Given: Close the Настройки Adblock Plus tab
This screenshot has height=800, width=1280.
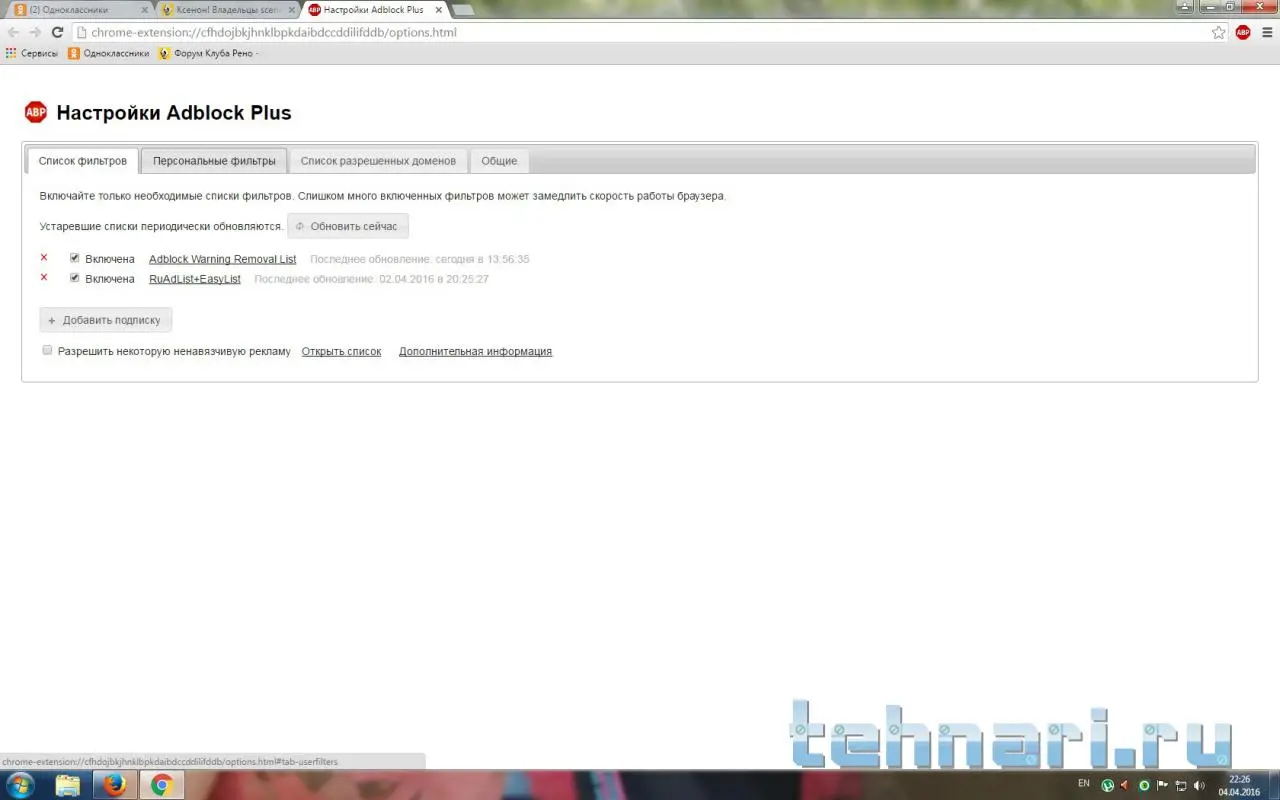Looking at the screenshot, I should click(x=438, y=10).
